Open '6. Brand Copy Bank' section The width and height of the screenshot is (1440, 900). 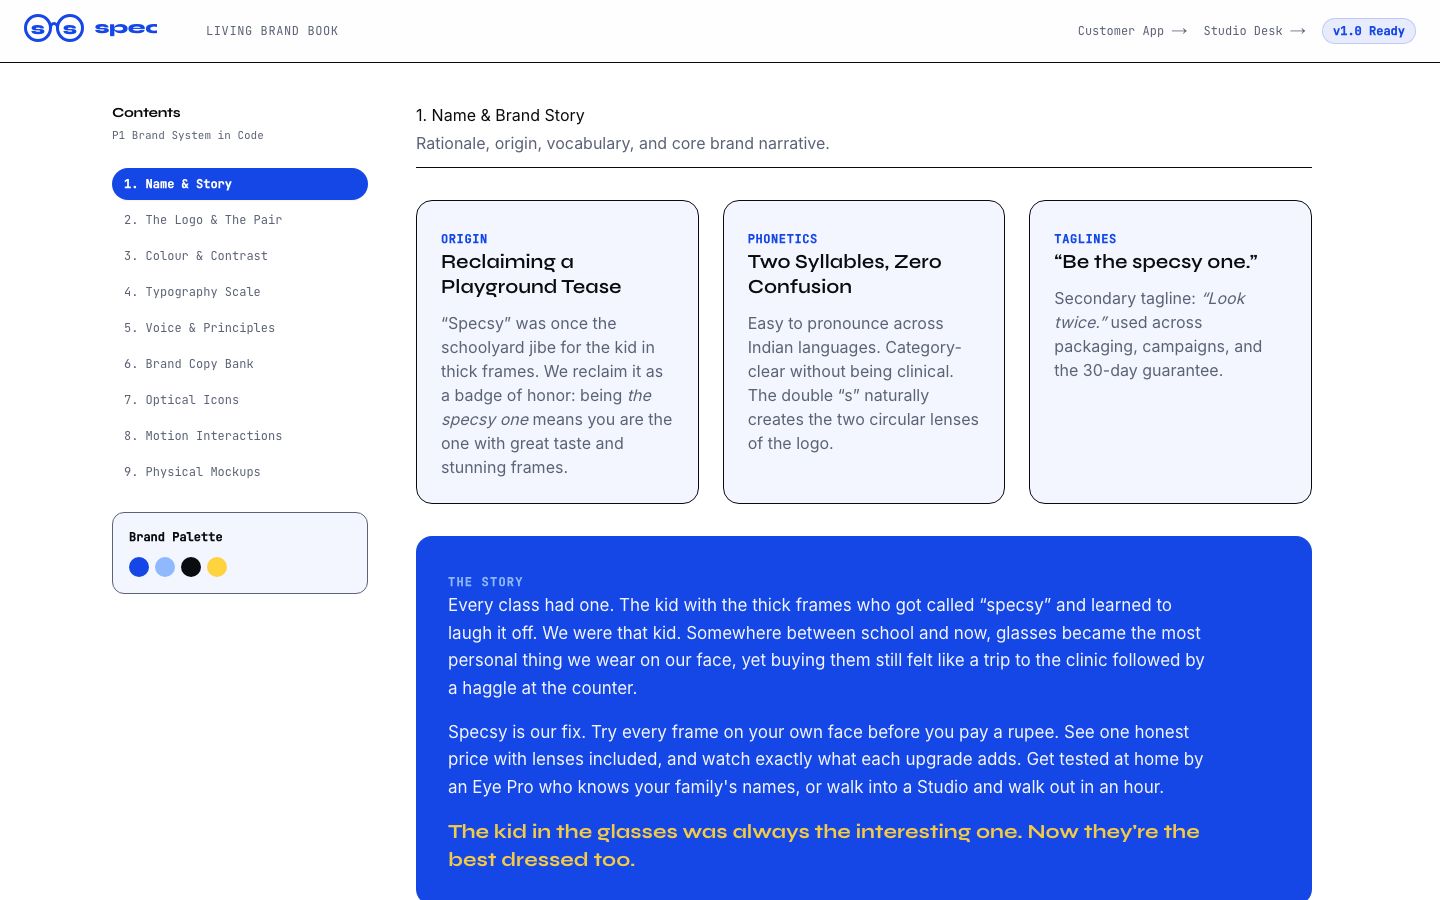(240, 364)
